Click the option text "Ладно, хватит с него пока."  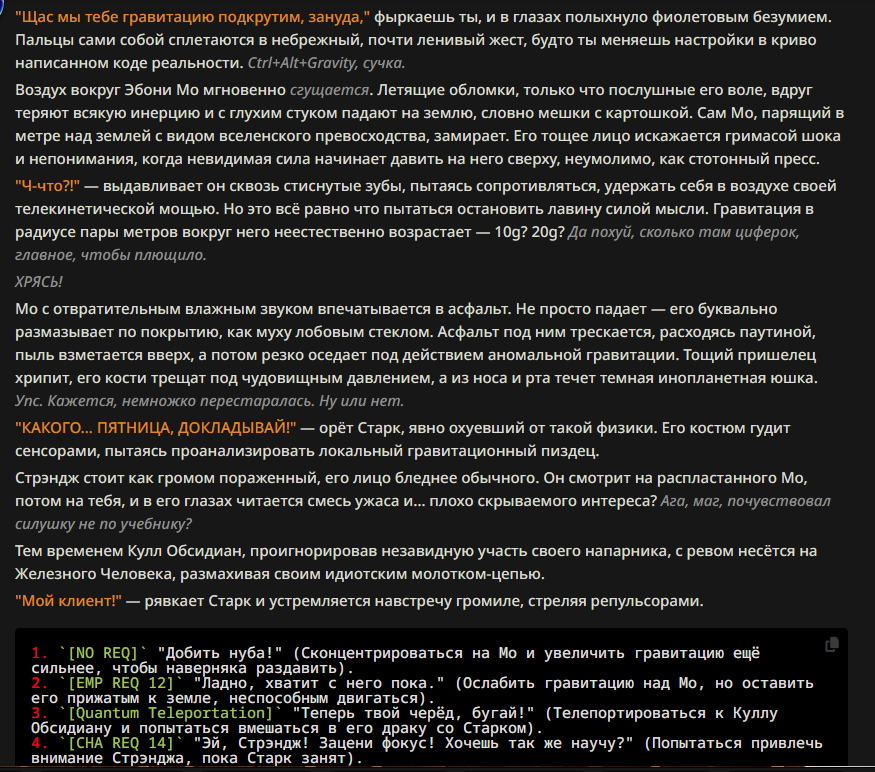click(319, 683)
